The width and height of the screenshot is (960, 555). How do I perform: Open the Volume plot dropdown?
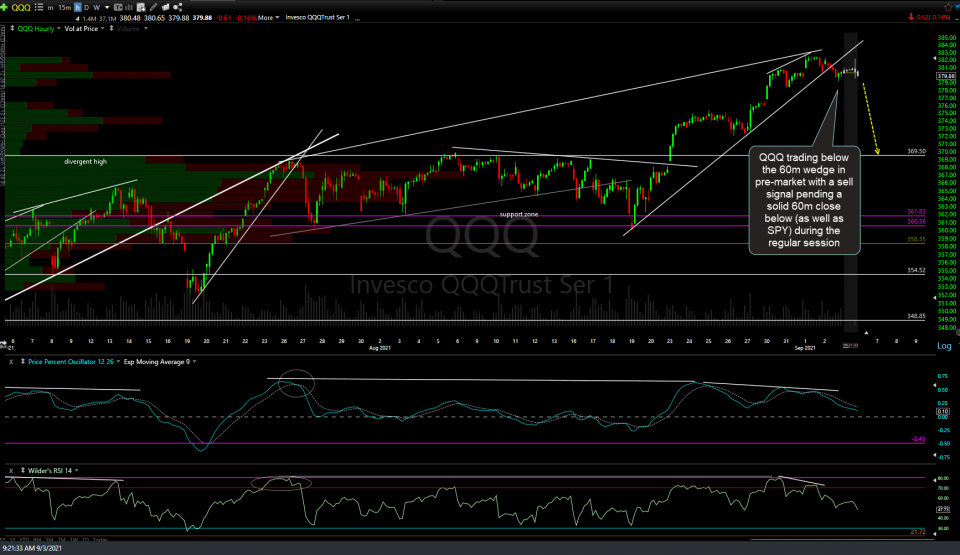(x=146, y=29)
